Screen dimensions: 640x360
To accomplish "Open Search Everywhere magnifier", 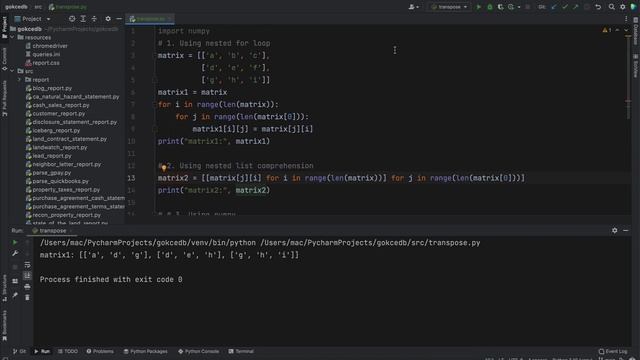I will [611, 7].
